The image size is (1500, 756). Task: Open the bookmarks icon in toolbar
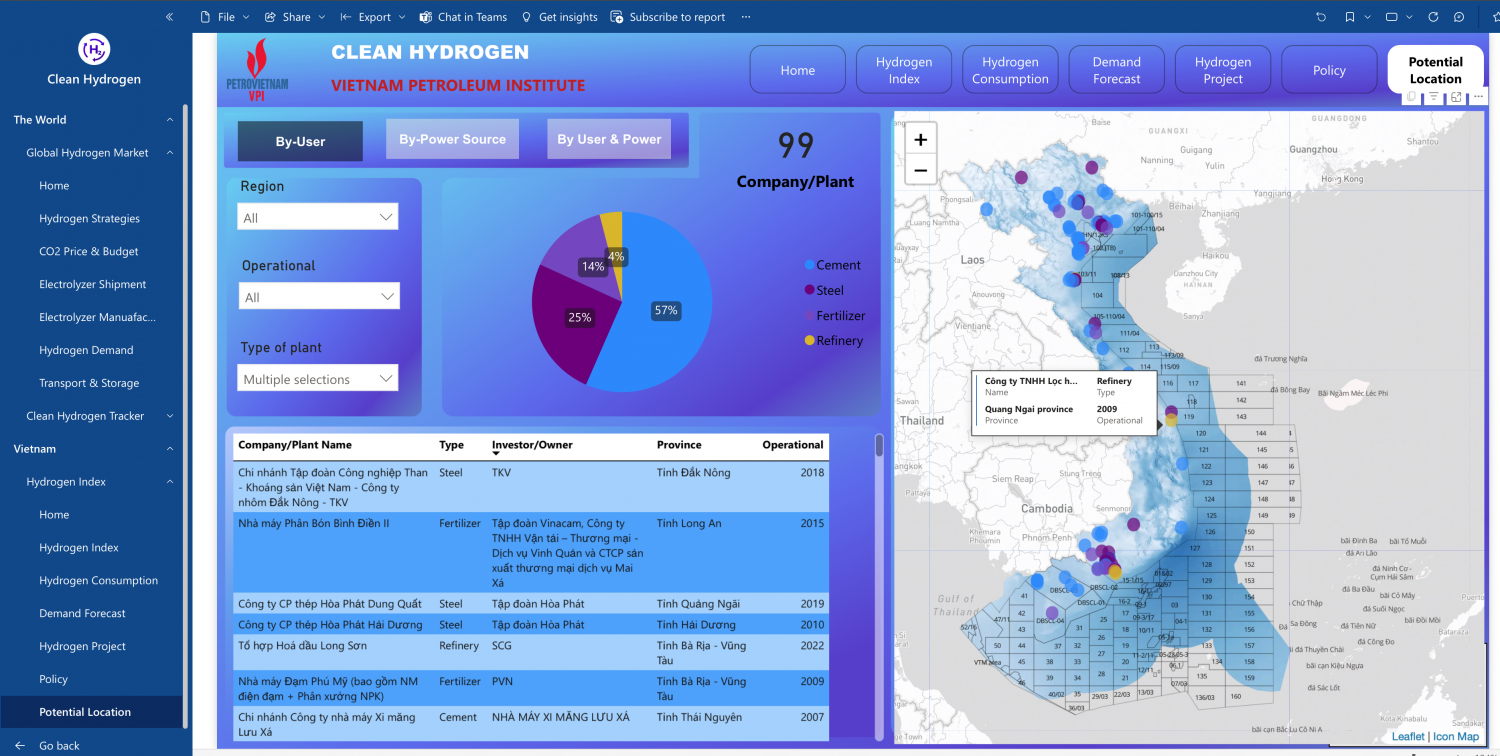[x=1350, y=17]
